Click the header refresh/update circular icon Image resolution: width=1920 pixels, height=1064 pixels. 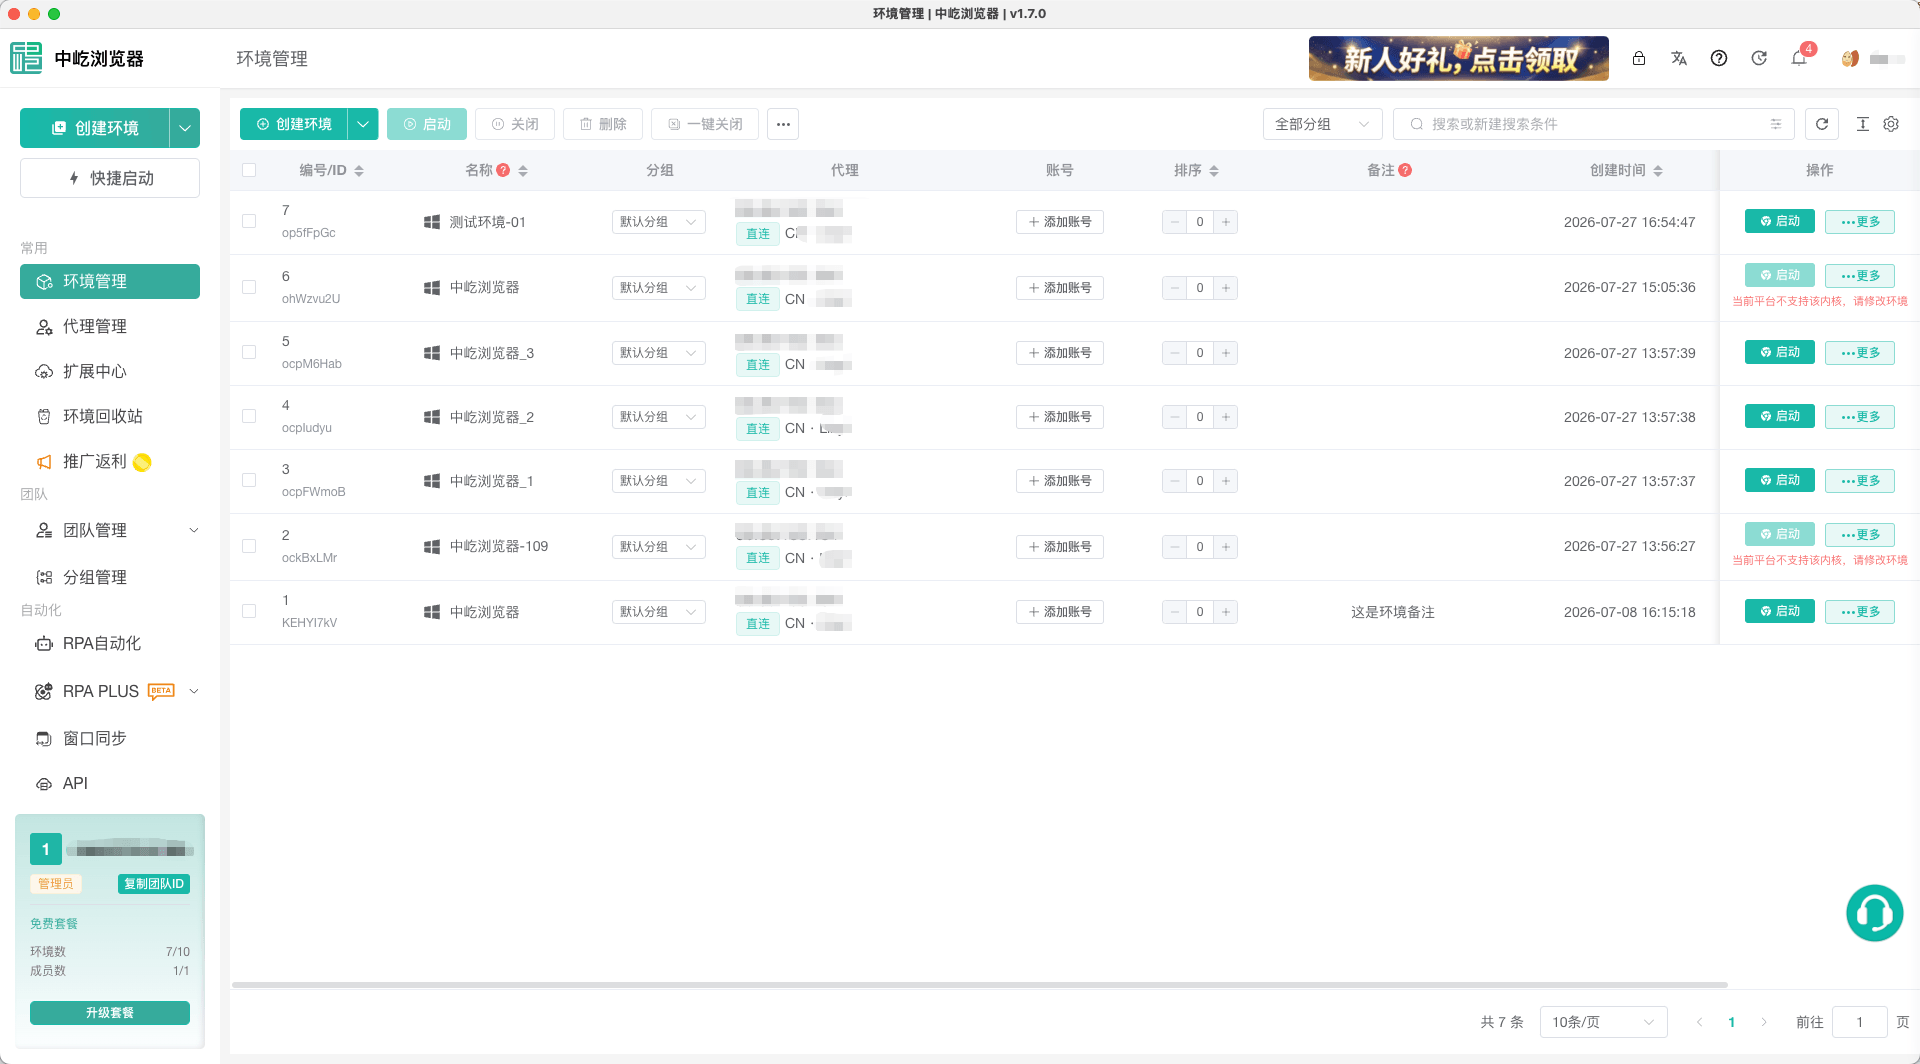pos(1759,58)
